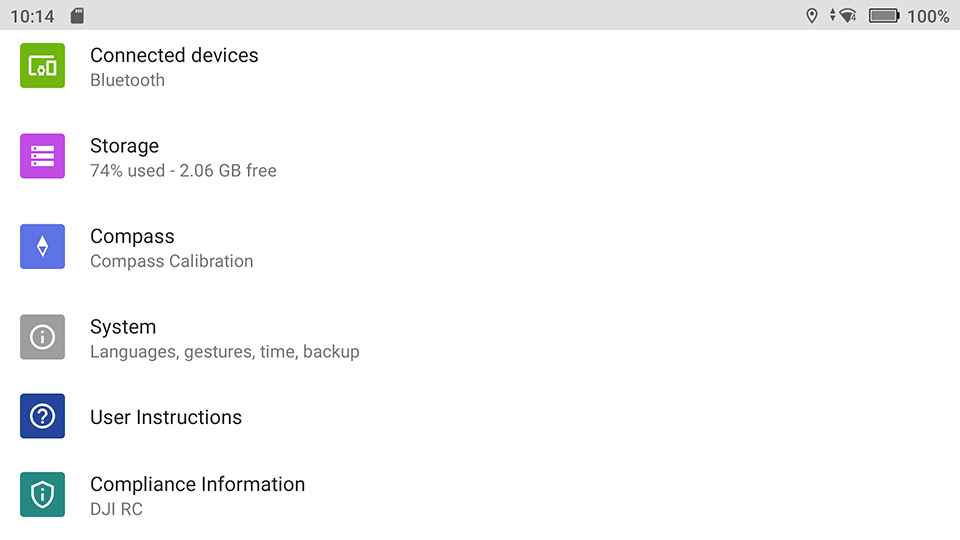Open Connected devices settings

point(480,66)
